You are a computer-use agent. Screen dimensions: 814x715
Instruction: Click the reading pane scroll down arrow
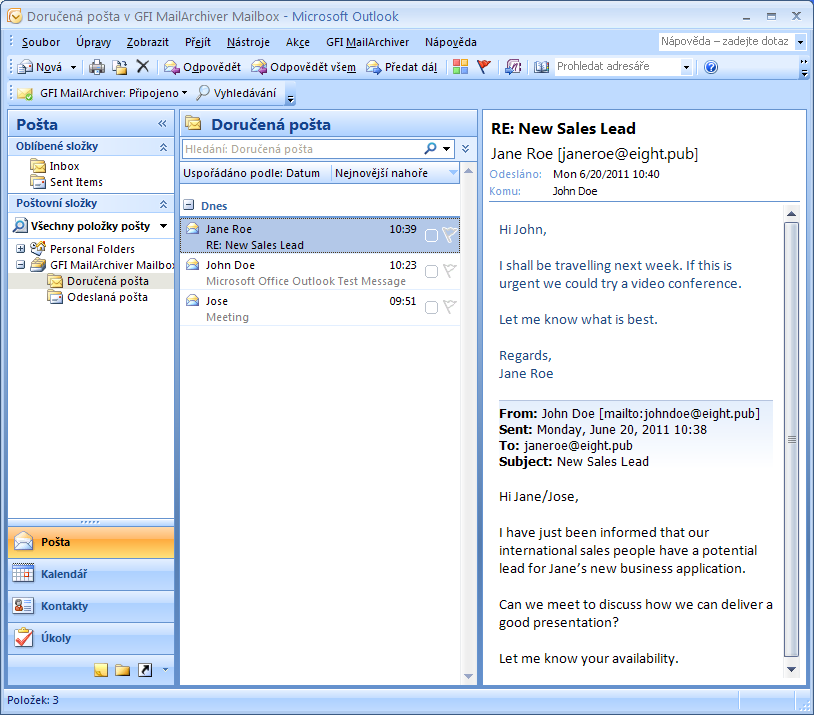click(791, 670)
